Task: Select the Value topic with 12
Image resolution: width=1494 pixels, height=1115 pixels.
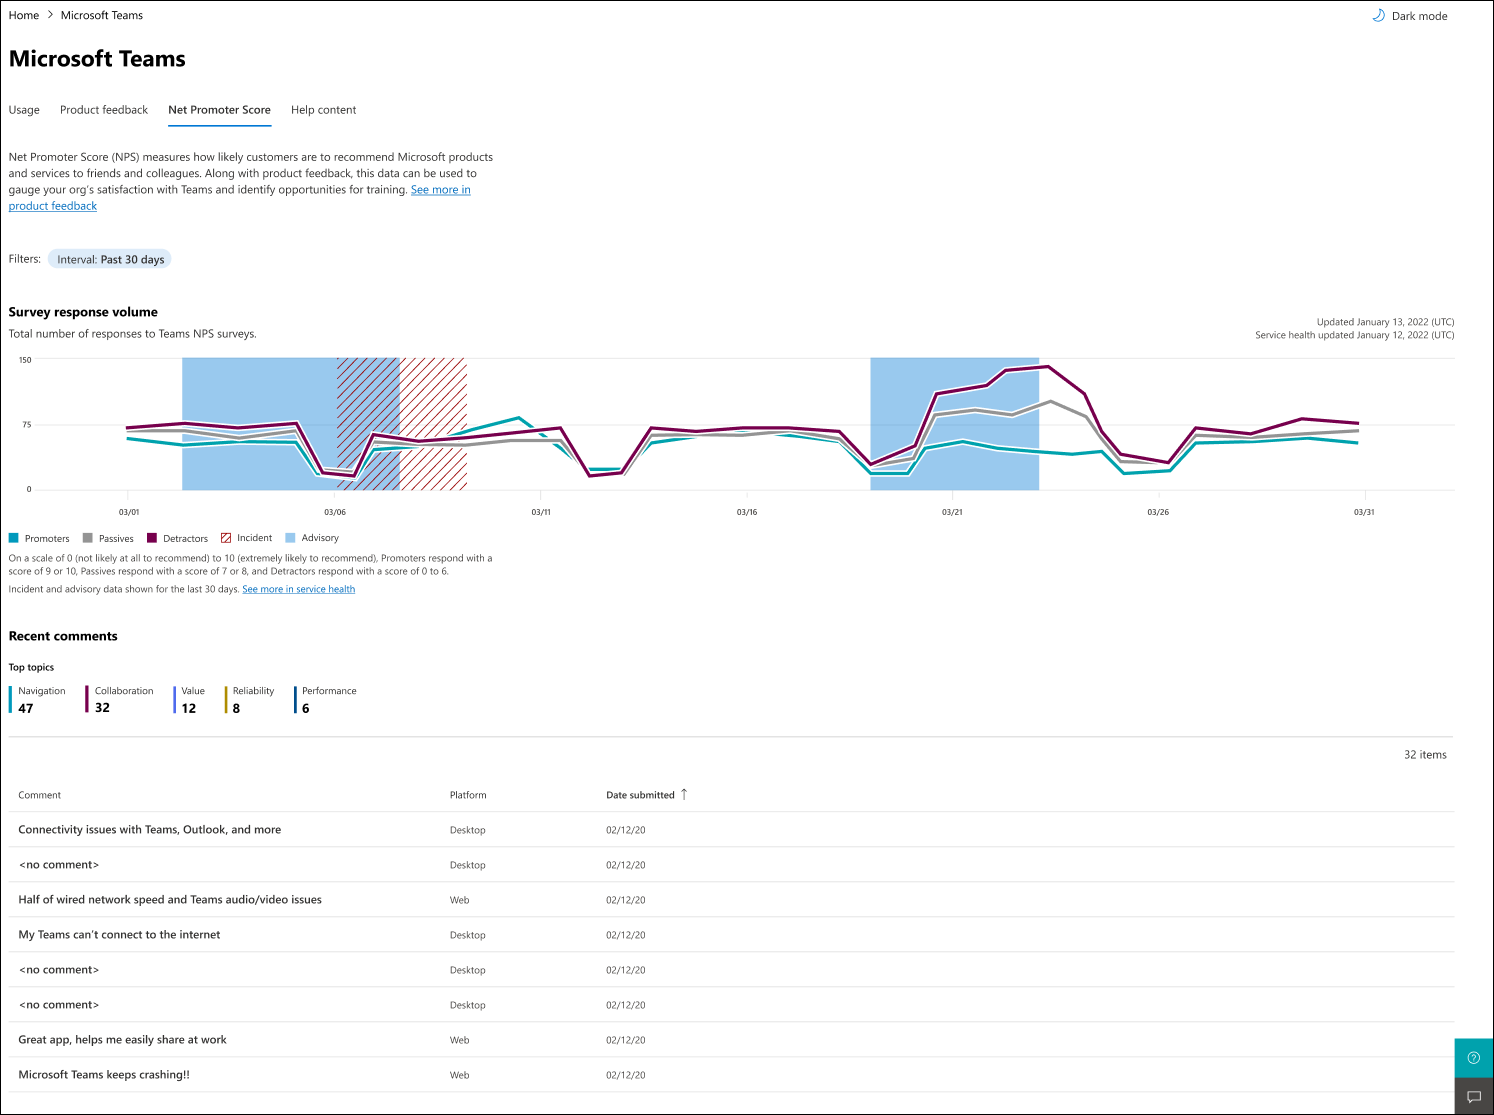Action: (189, 699)
